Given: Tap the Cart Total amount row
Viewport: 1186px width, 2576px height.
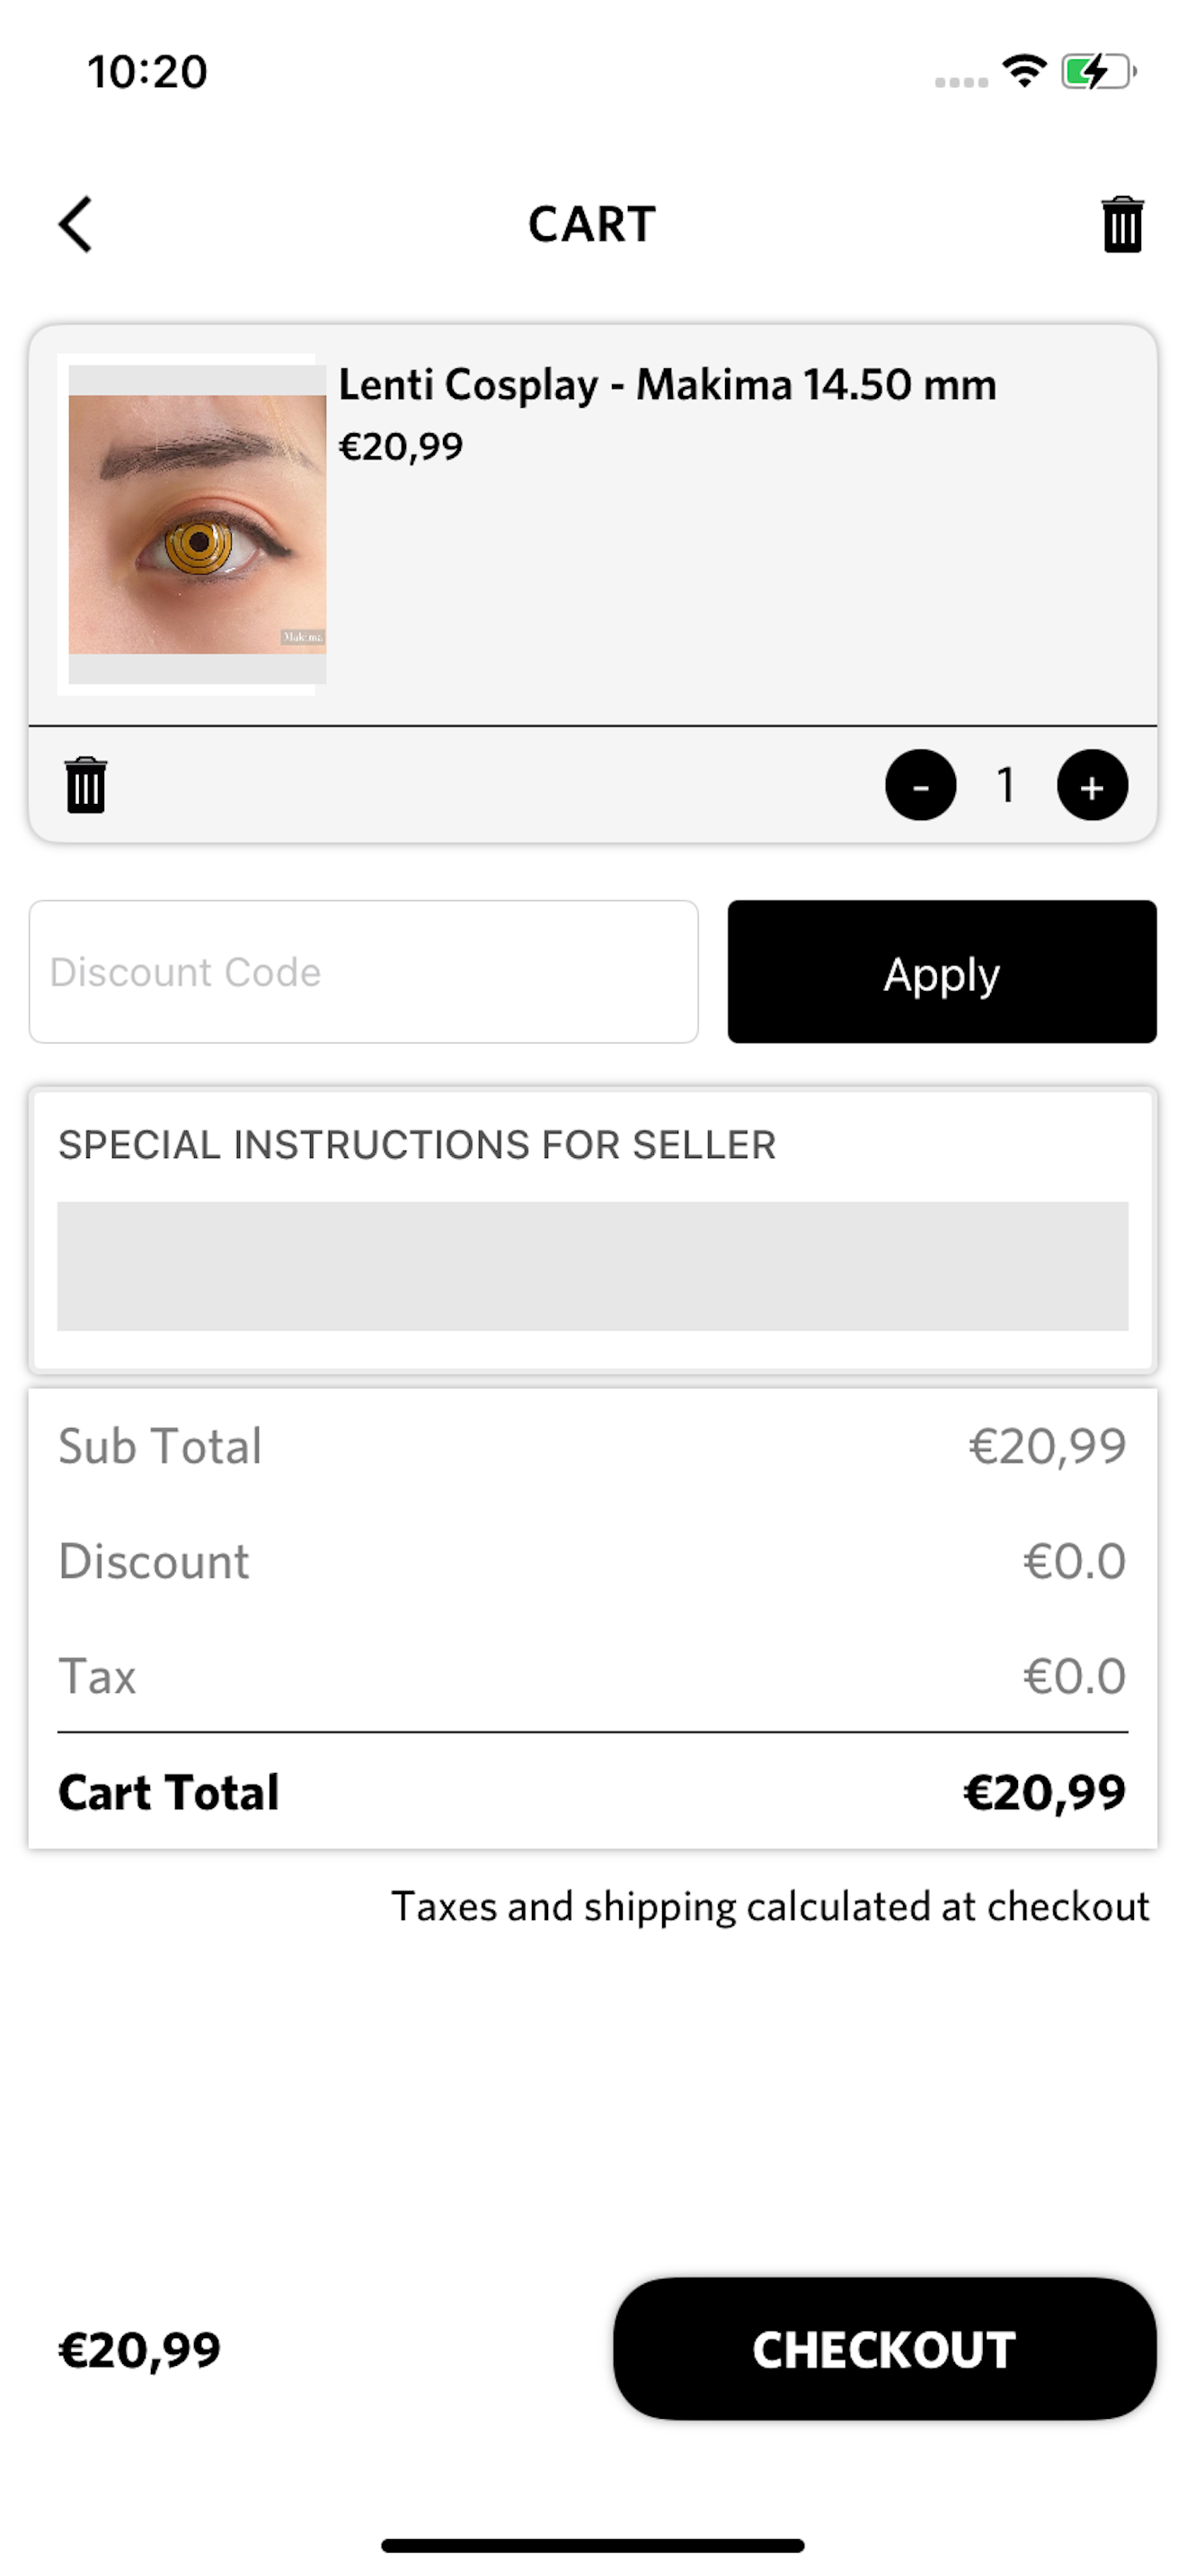Looking at the screenshot, I should click(x=592, y=1792).
